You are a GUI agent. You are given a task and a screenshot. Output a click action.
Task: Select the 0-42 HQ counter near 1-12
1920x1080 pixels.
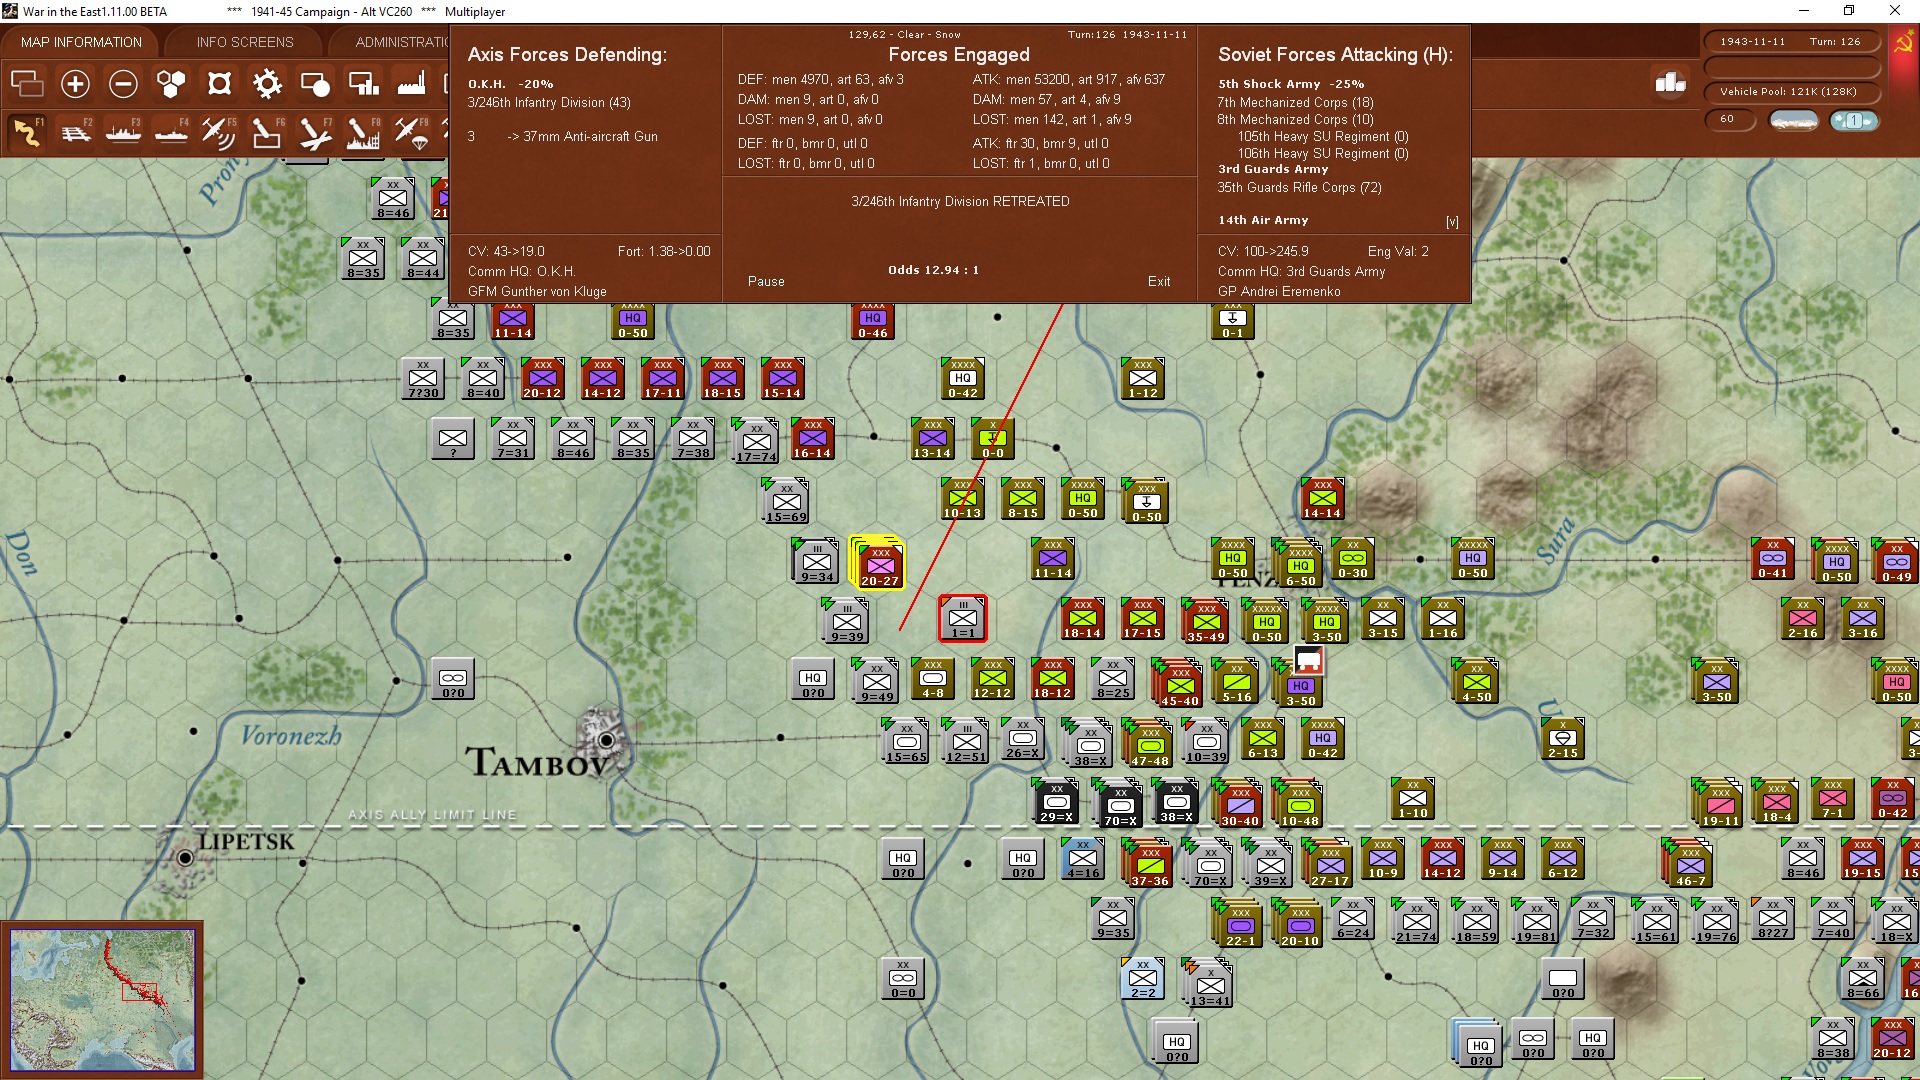(x=963, y=379)
